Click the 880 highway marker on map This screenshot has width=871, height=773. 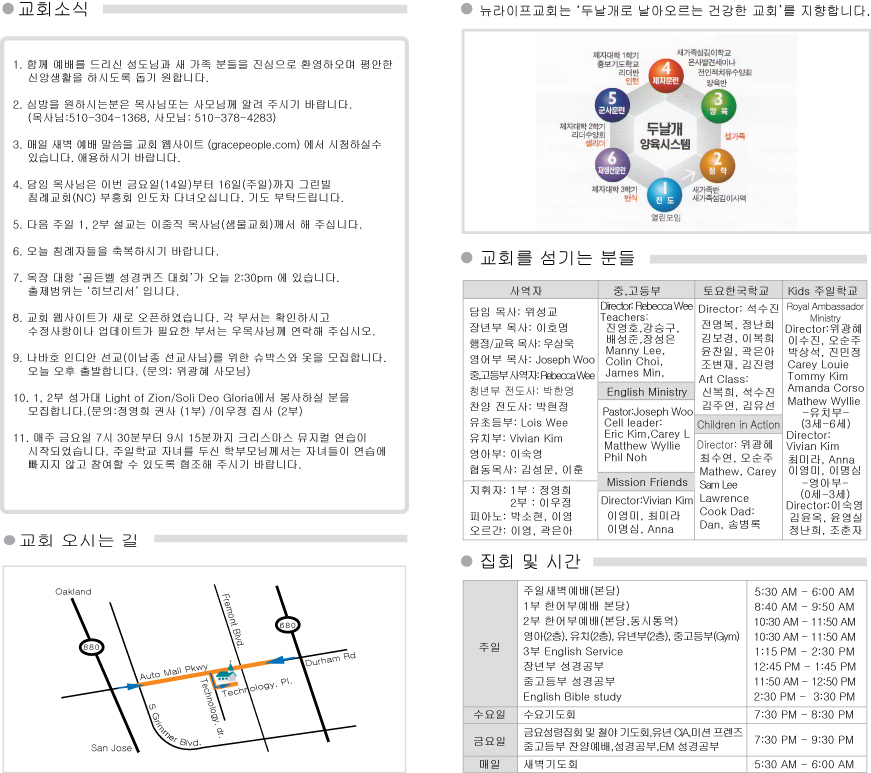pos(91,647)
